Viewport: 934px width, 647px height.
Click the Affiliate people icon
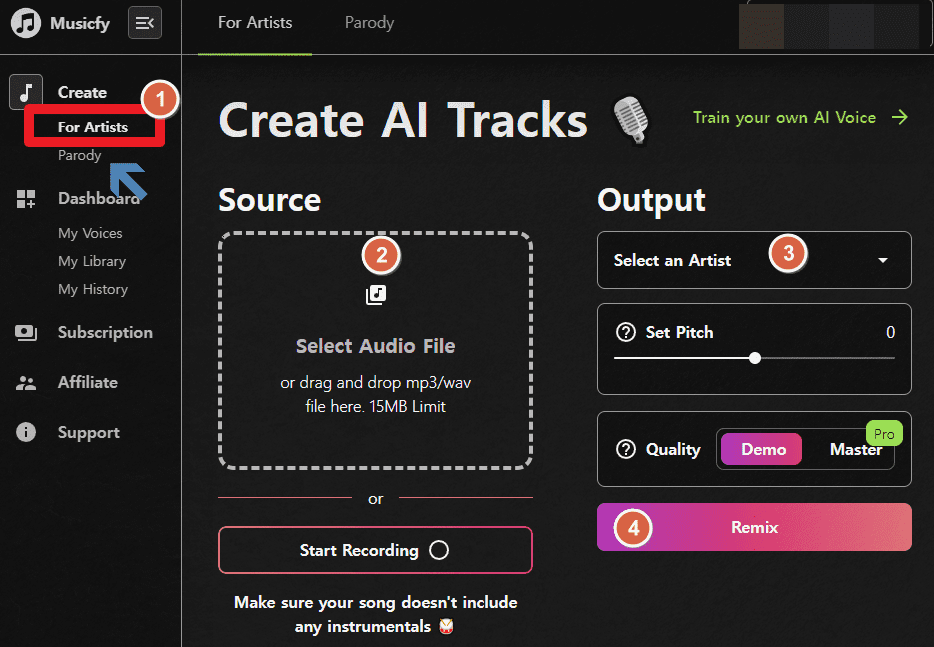(x=26, y=382)
